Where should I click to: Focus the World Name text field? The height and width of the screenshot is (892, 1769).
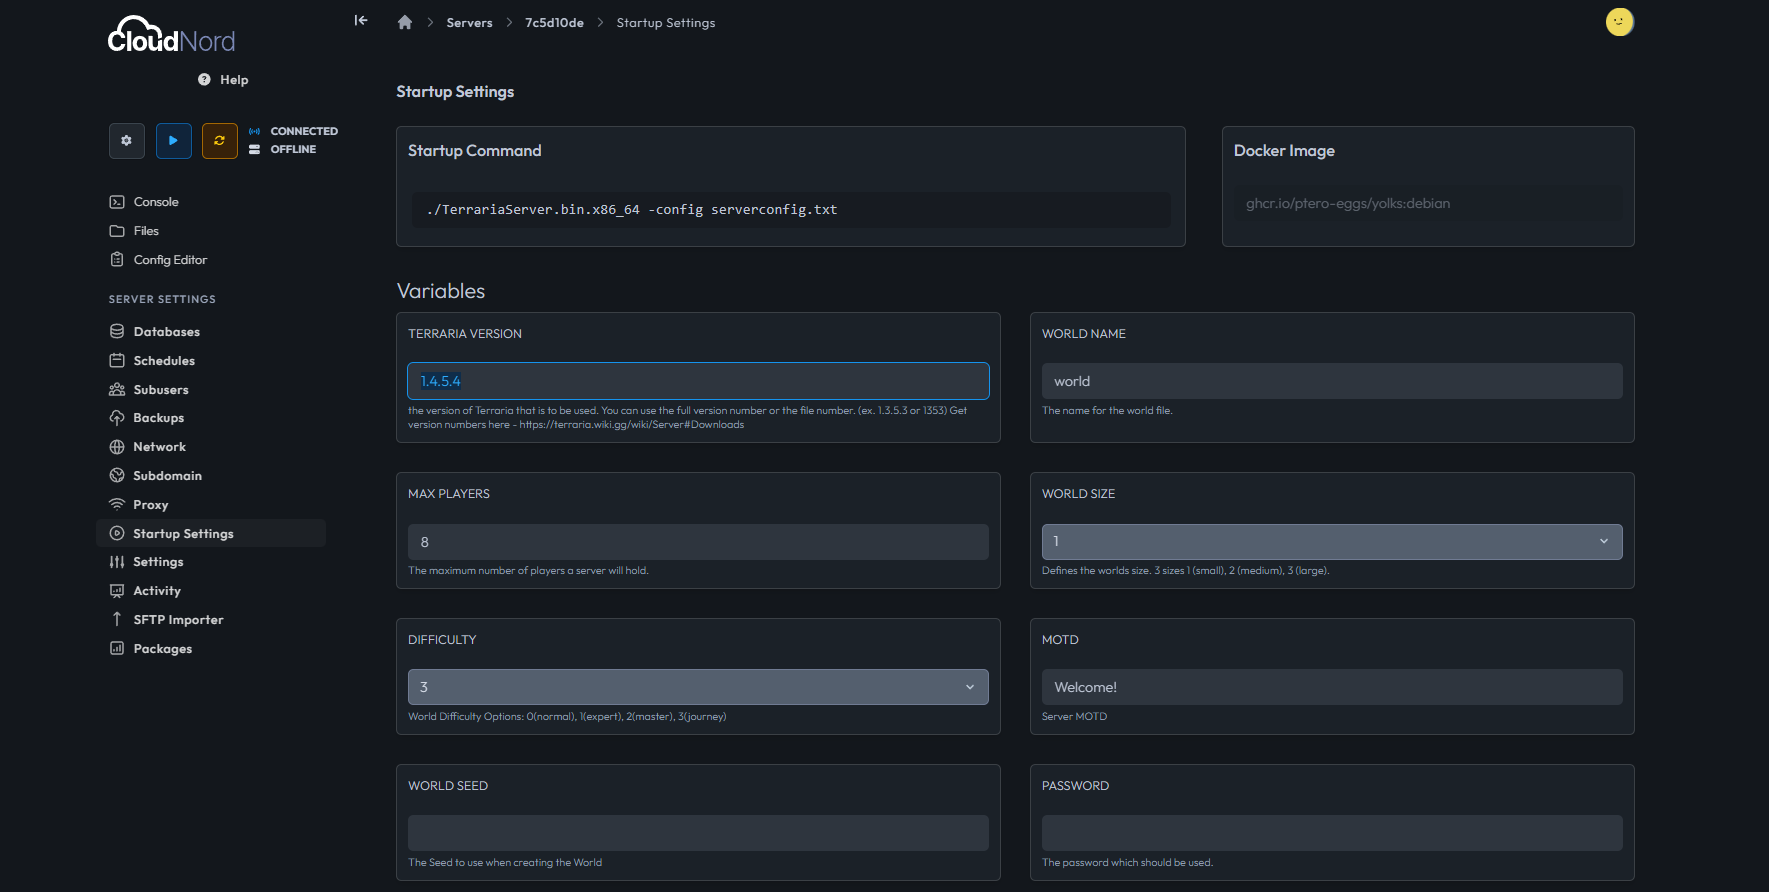[1331, 382]
